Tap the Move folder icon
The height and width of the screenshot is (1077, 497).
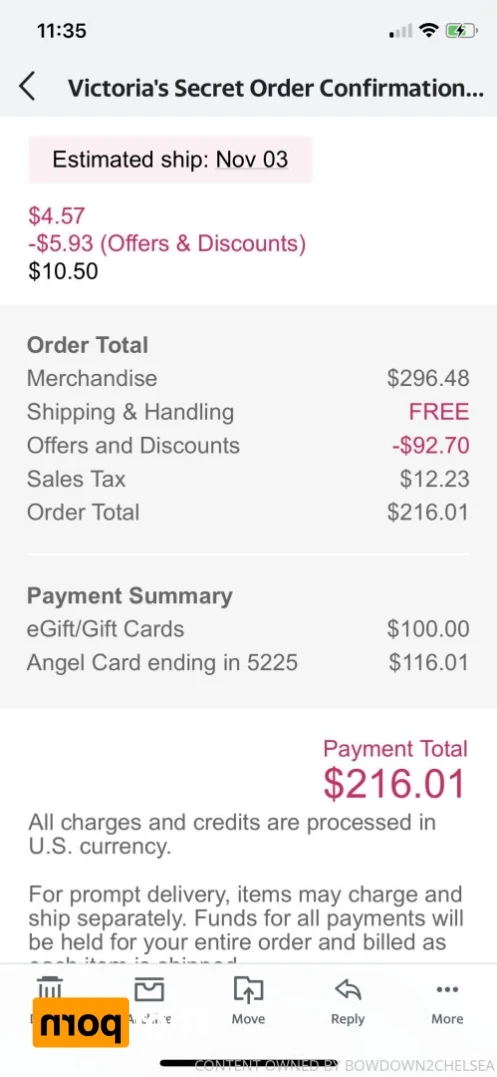point(248,989)
